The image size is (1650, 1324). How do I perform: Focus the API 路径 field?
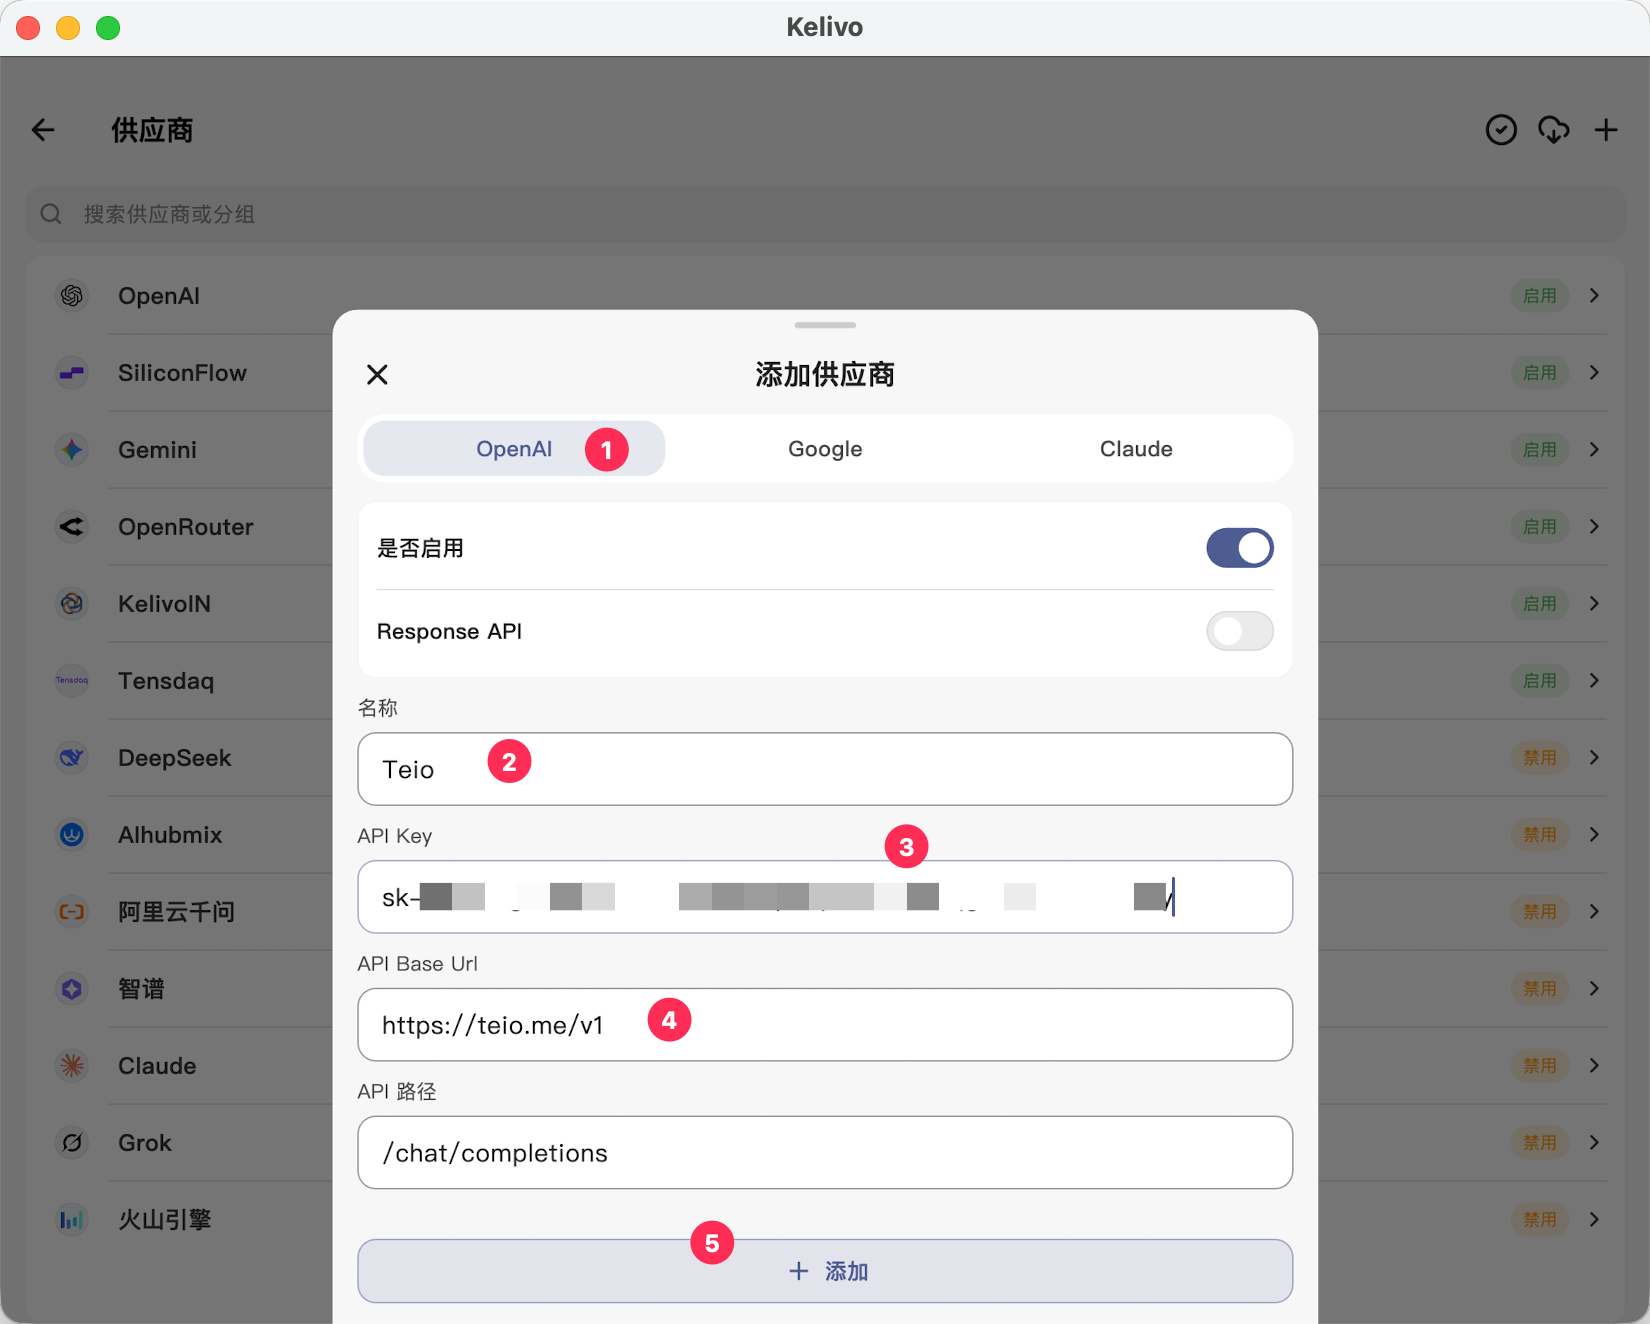[825, 1153]
